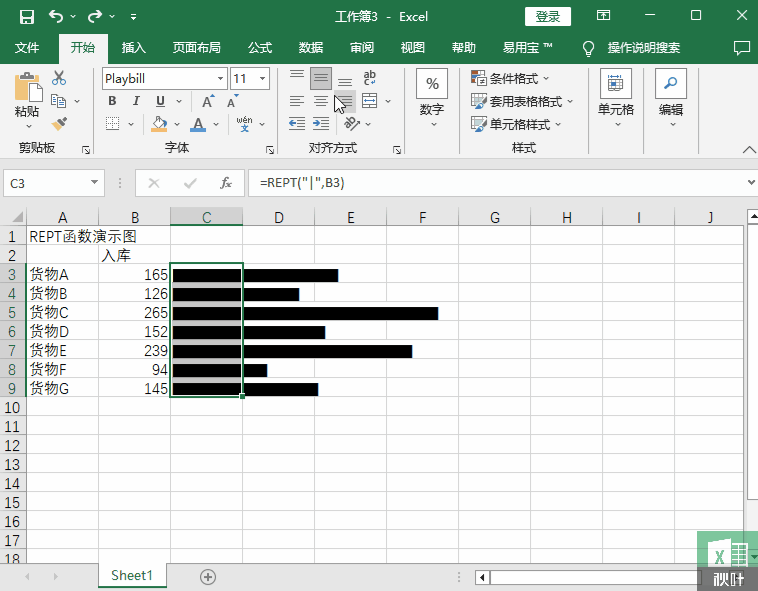Toggle Italic formatting

point(136,101)
